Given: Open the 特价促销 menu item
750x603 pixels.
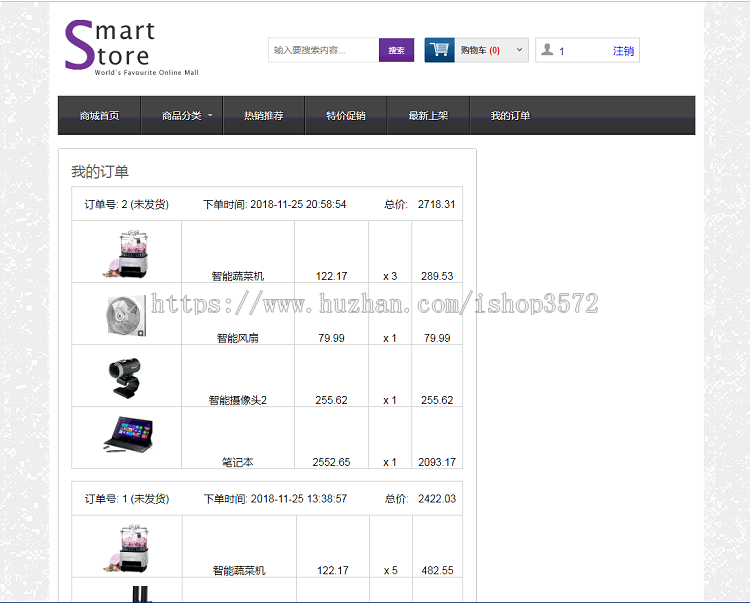Looking at the screenshot, I should [346, 115].
